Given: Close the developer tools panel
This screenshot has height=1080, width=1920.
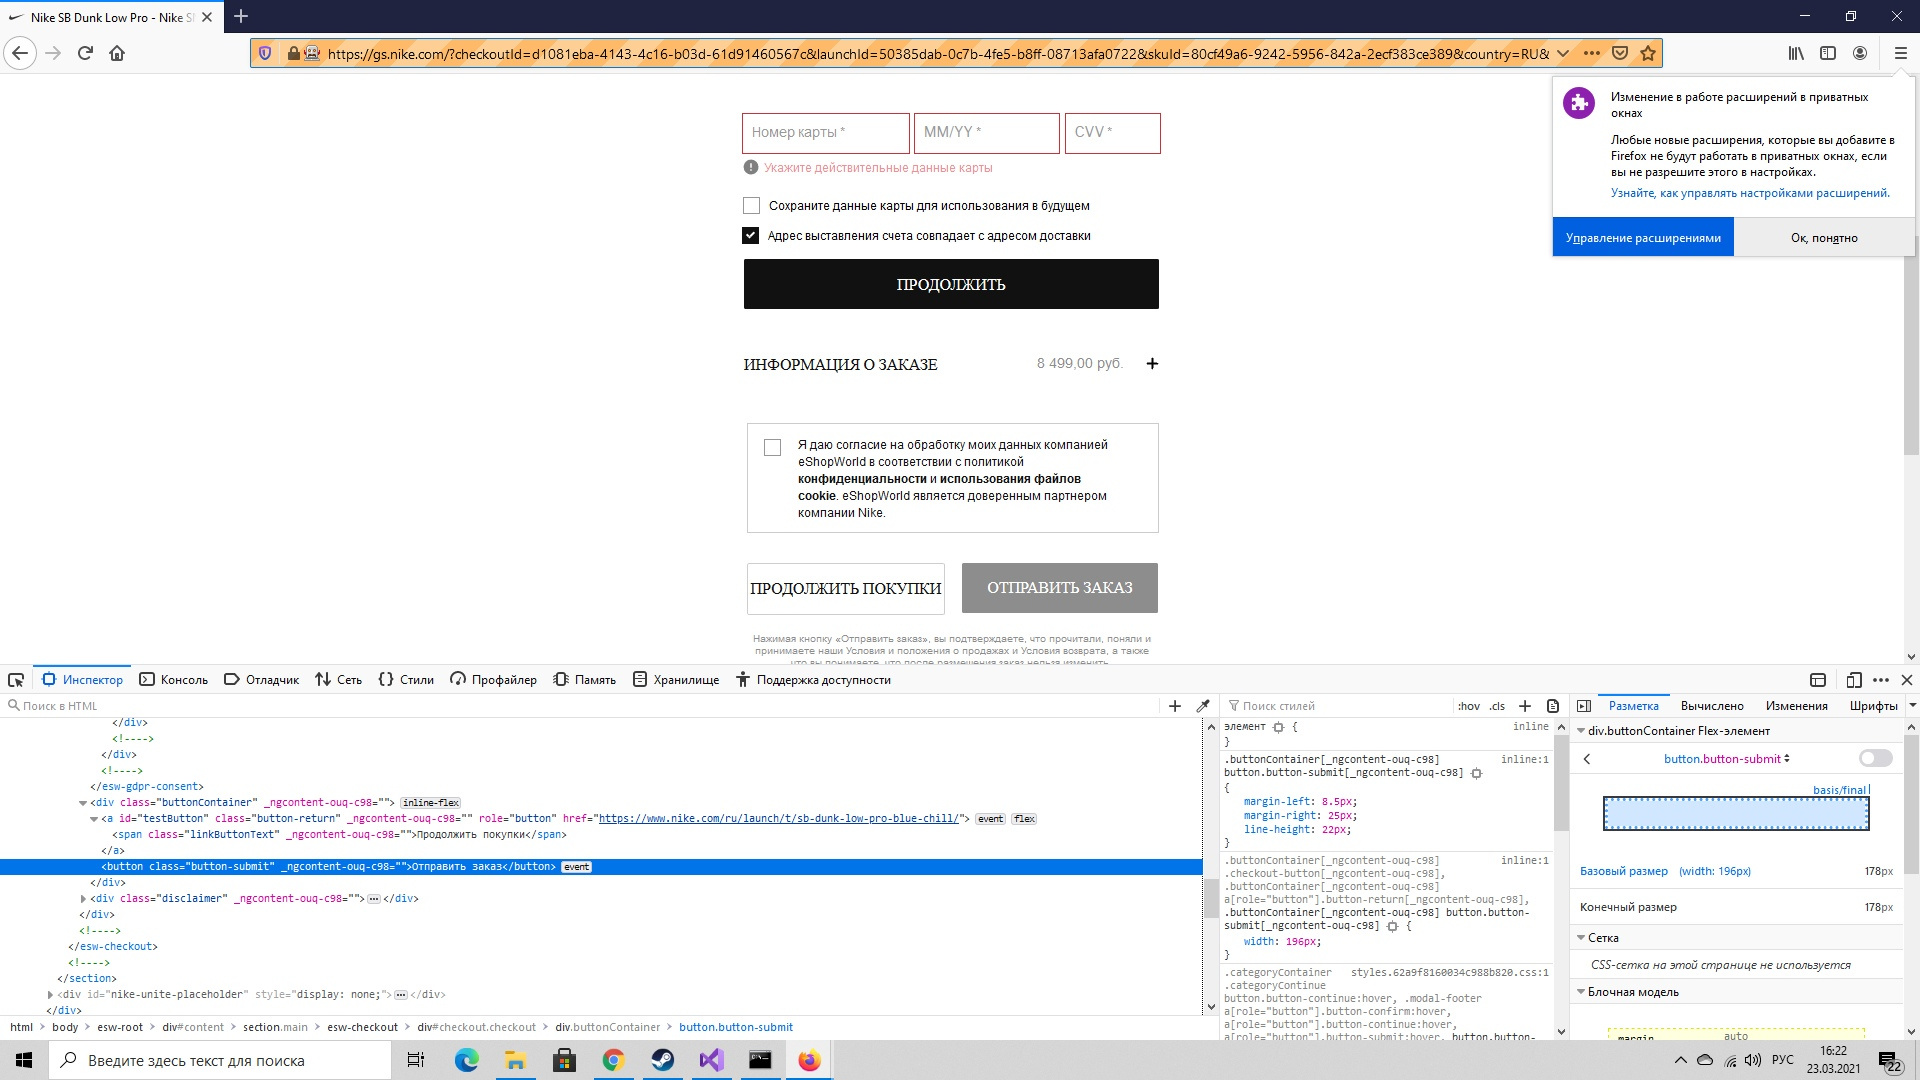Looking at the screenshot, I should 1906,680.
